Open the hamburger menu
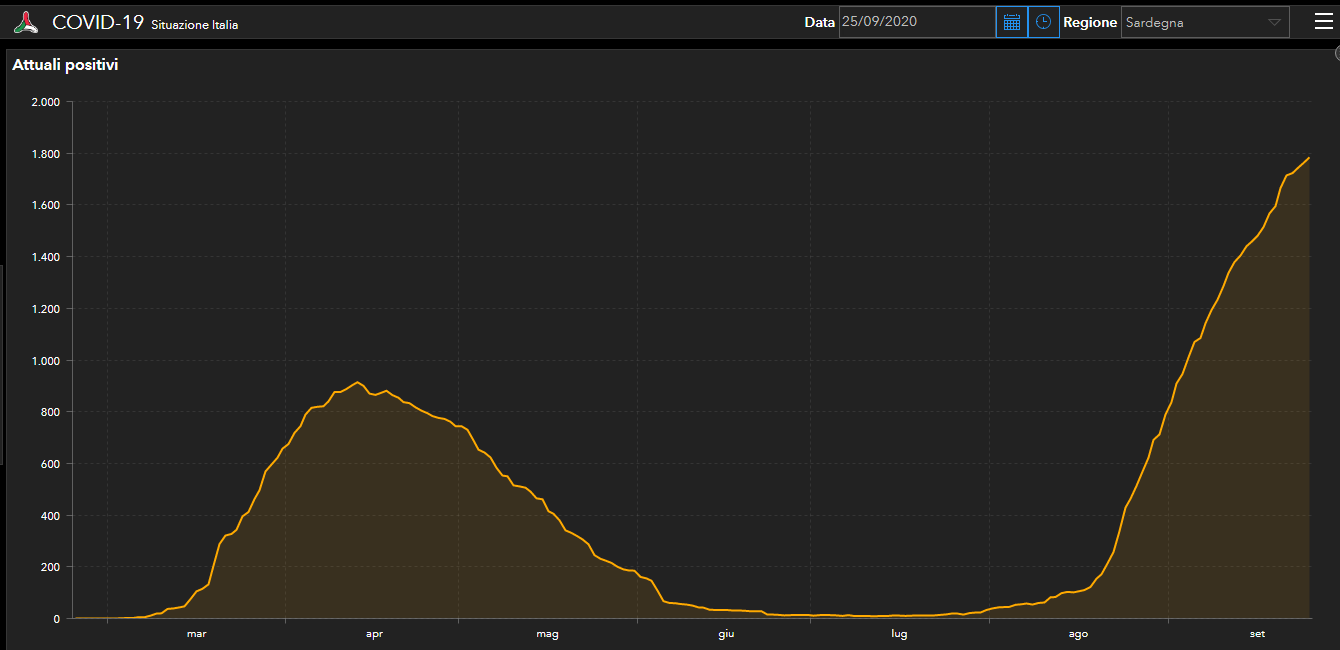This screenshot has height=650, width=1340. pyautogui.click(x=1323, y=21)
